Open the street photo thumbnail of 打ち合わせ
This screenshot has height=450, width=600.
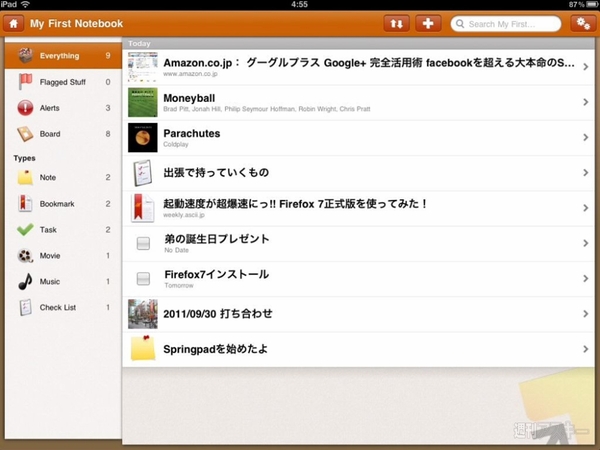tap(143, 314)
